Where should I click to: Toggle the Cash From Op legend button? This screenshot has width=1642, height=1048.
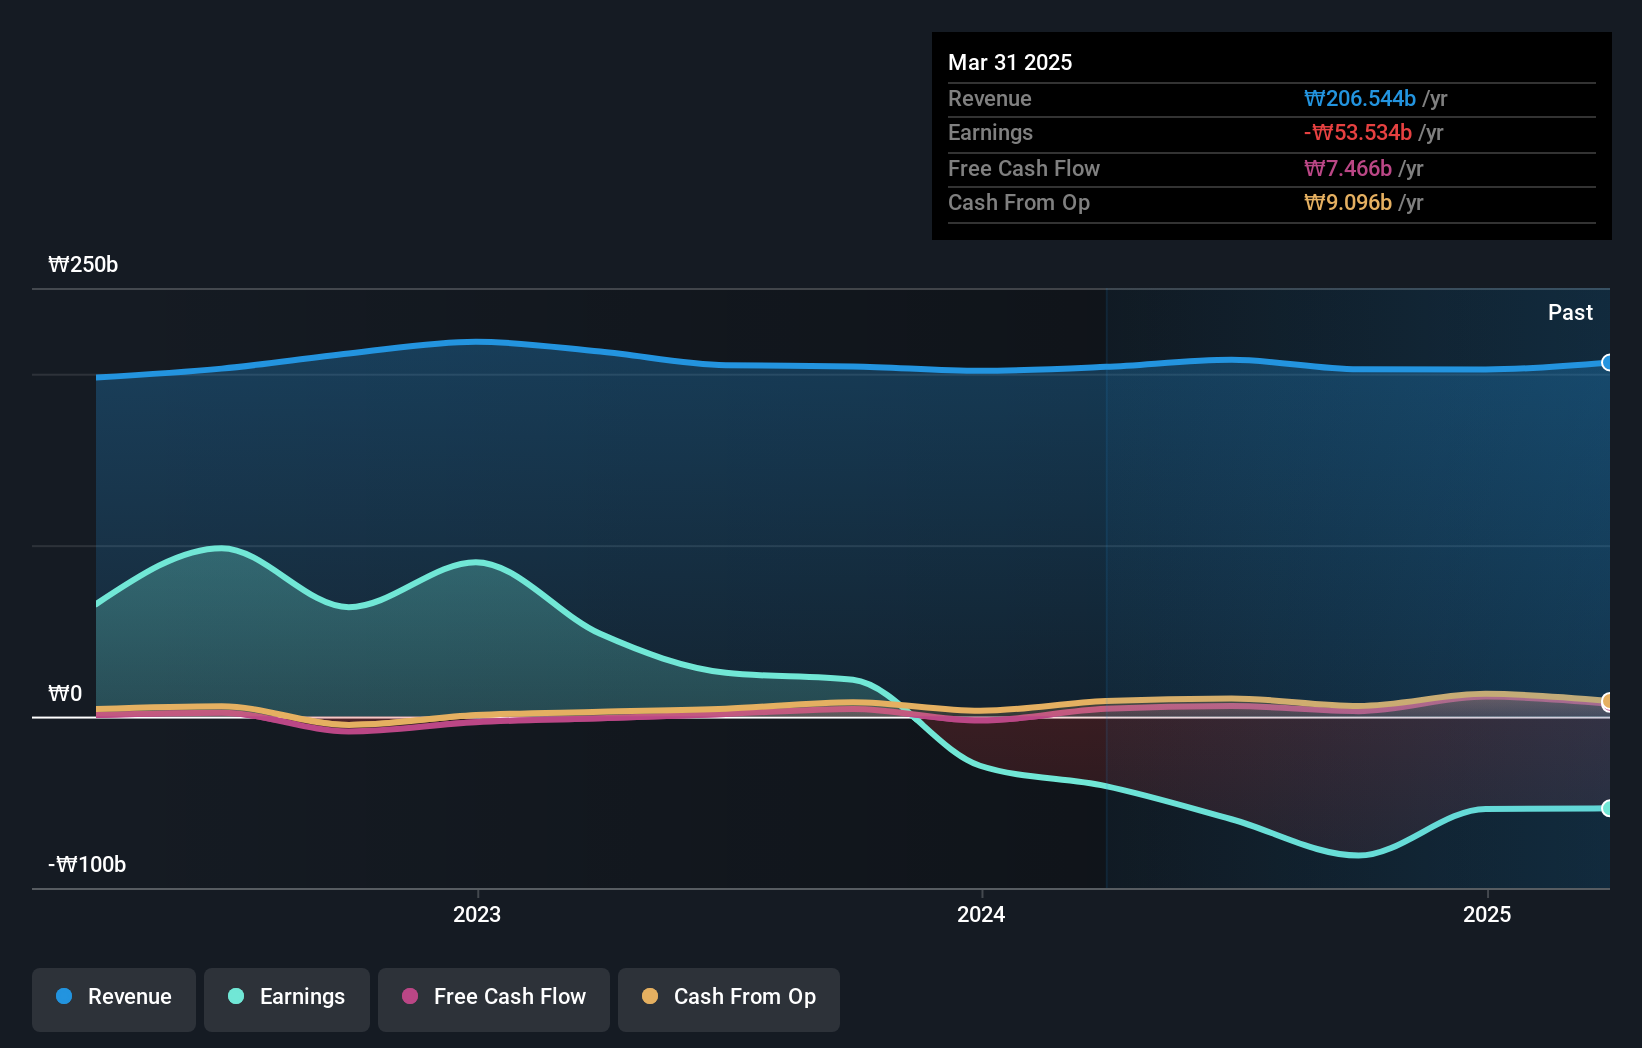(x=729, y=999)
